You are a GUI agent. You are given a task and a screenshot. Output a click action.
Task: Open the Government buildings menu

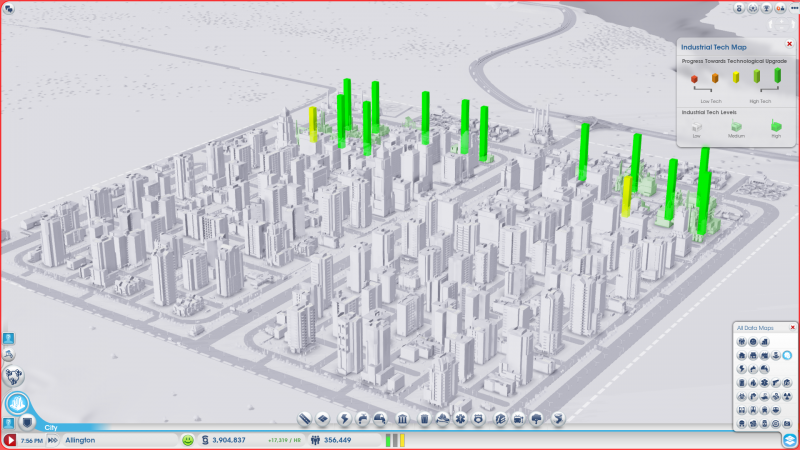(402, 419)
